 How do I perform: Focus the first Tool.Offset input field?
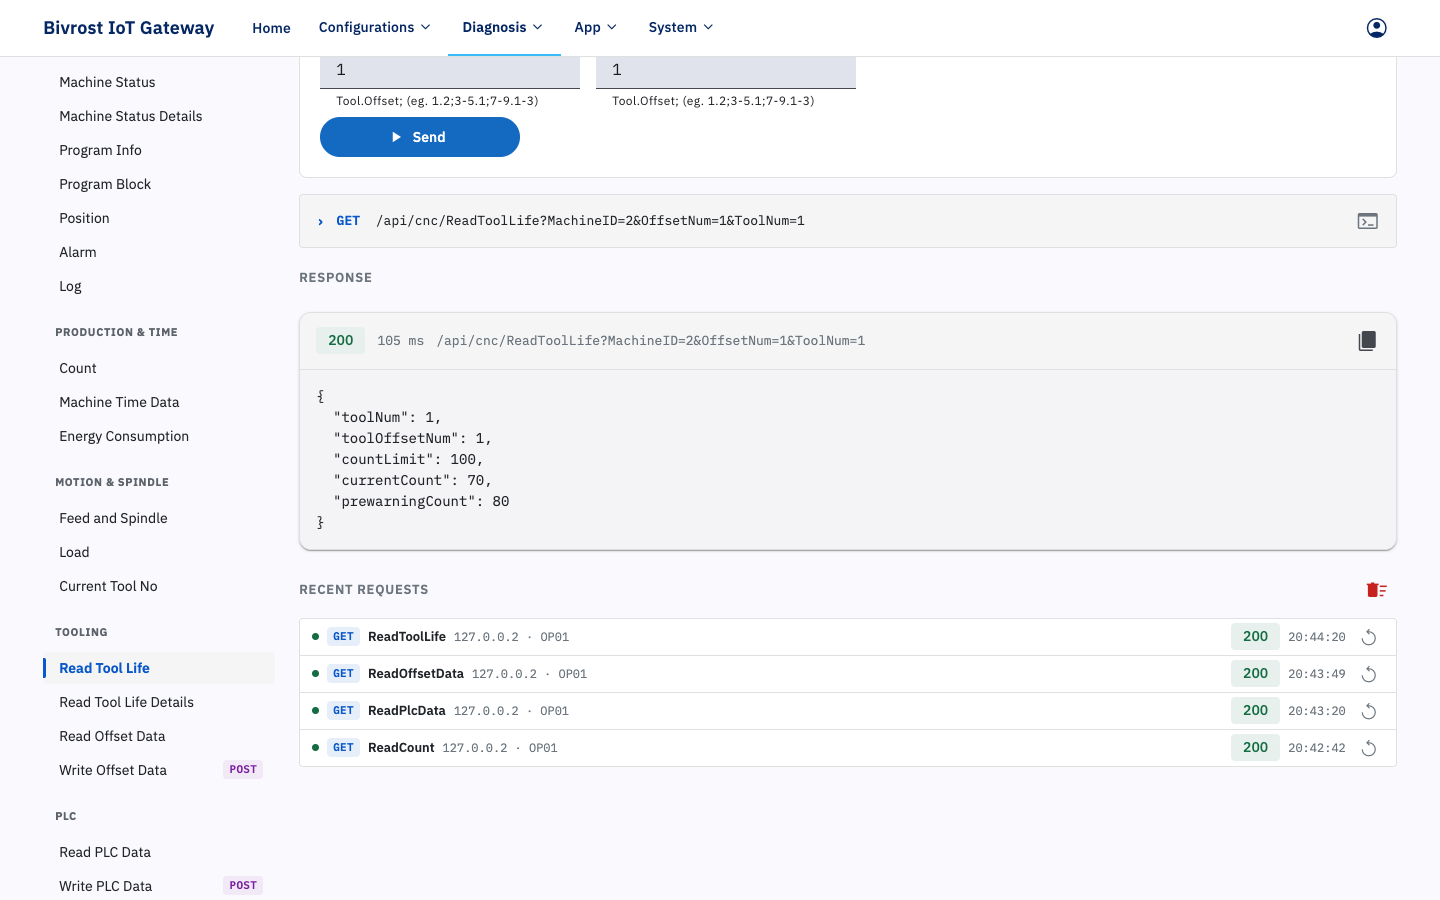click(x=450, y=71)
